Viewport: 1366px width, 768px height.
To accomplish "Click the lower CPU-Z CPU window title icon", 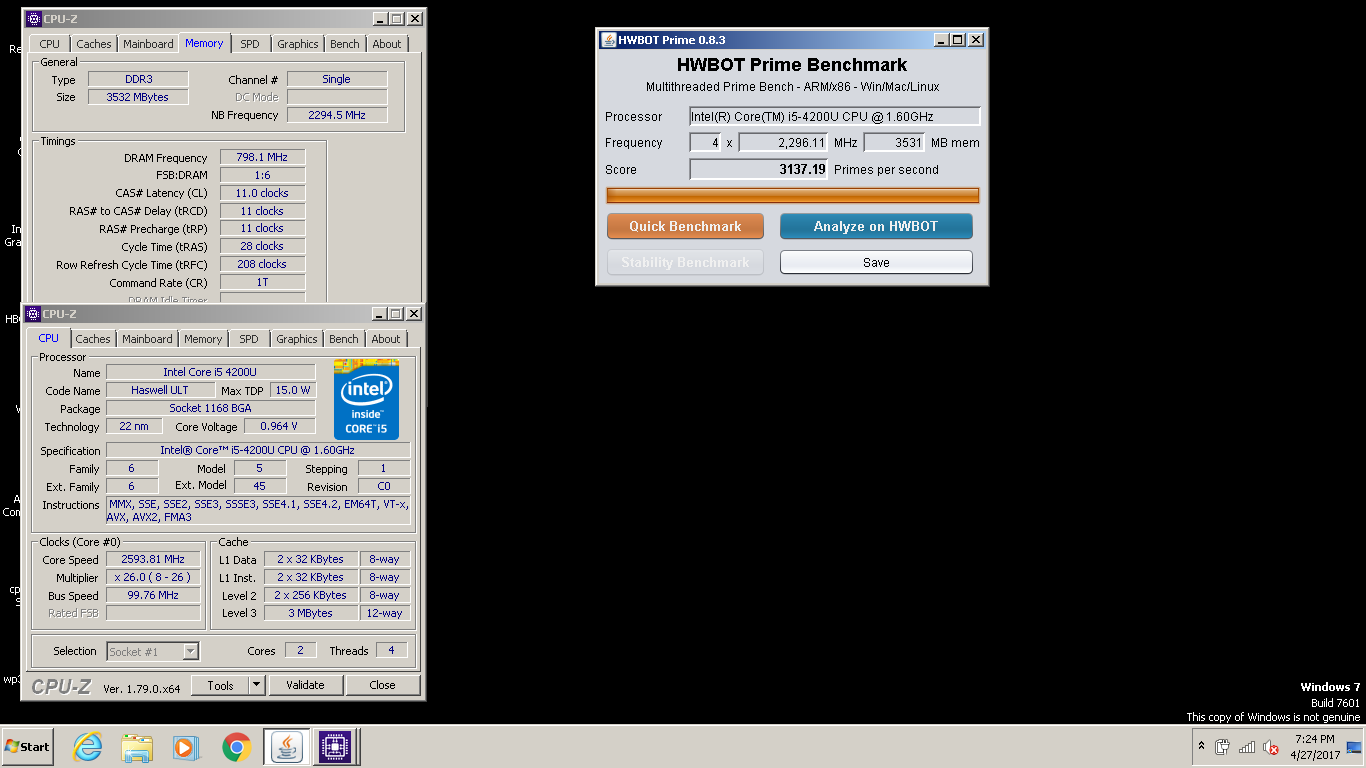I will pos(33,314).
